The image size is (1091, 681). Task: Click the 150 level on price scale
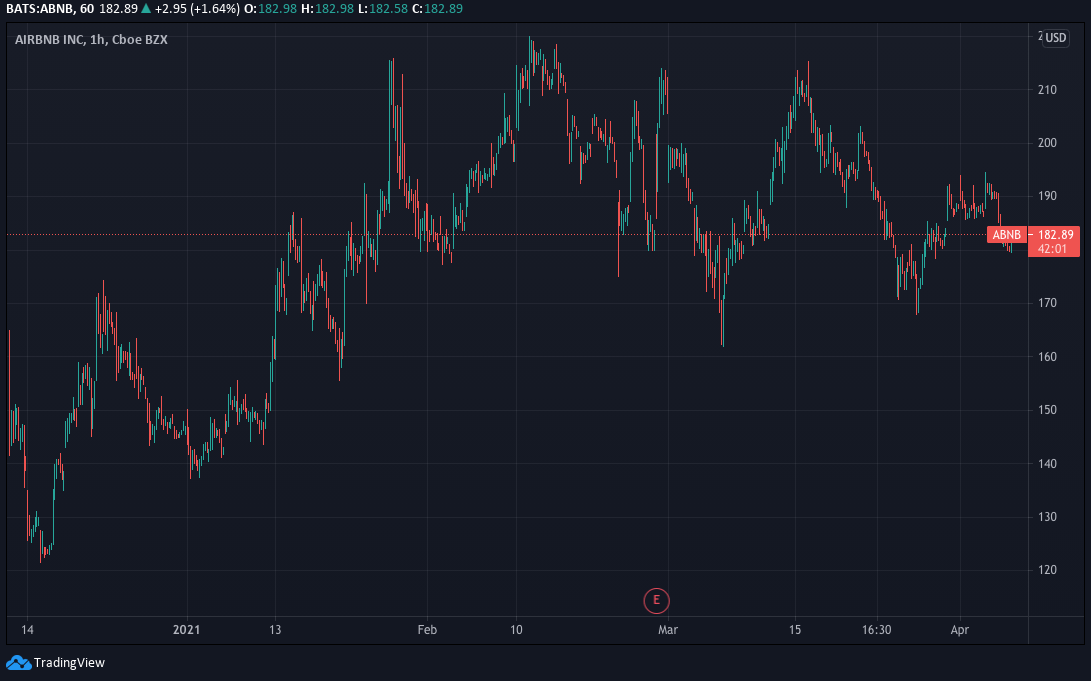point(1047,410)
